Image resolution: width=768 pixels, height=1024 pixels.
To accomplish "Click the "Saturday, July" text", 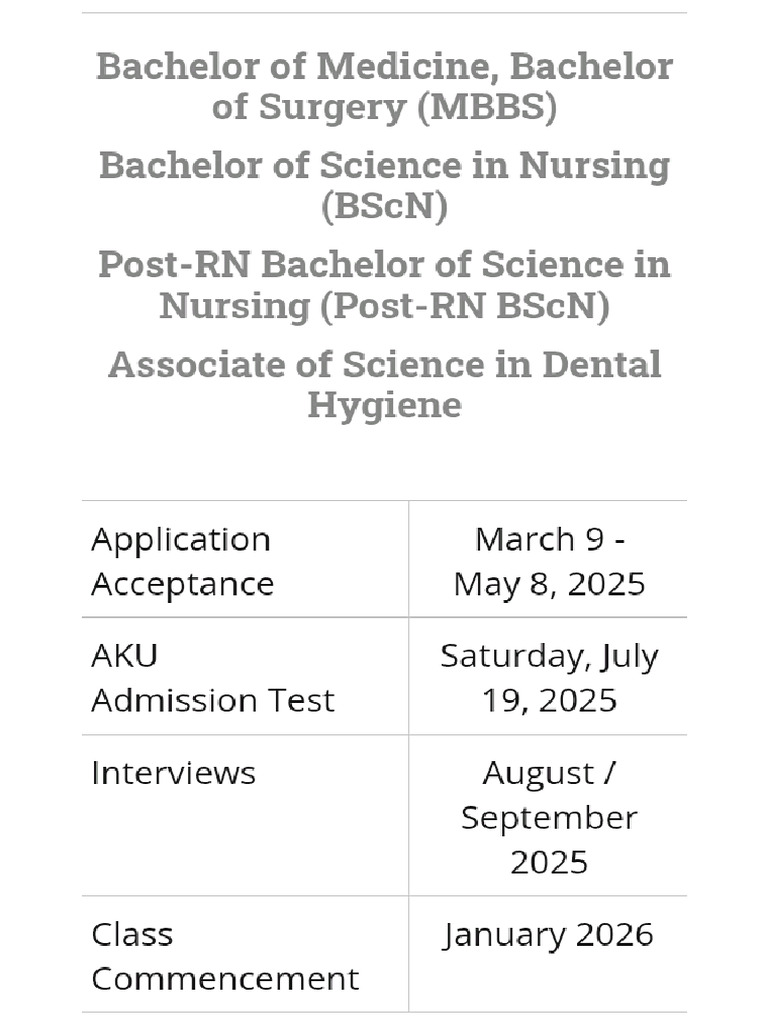I will (549, 656).
